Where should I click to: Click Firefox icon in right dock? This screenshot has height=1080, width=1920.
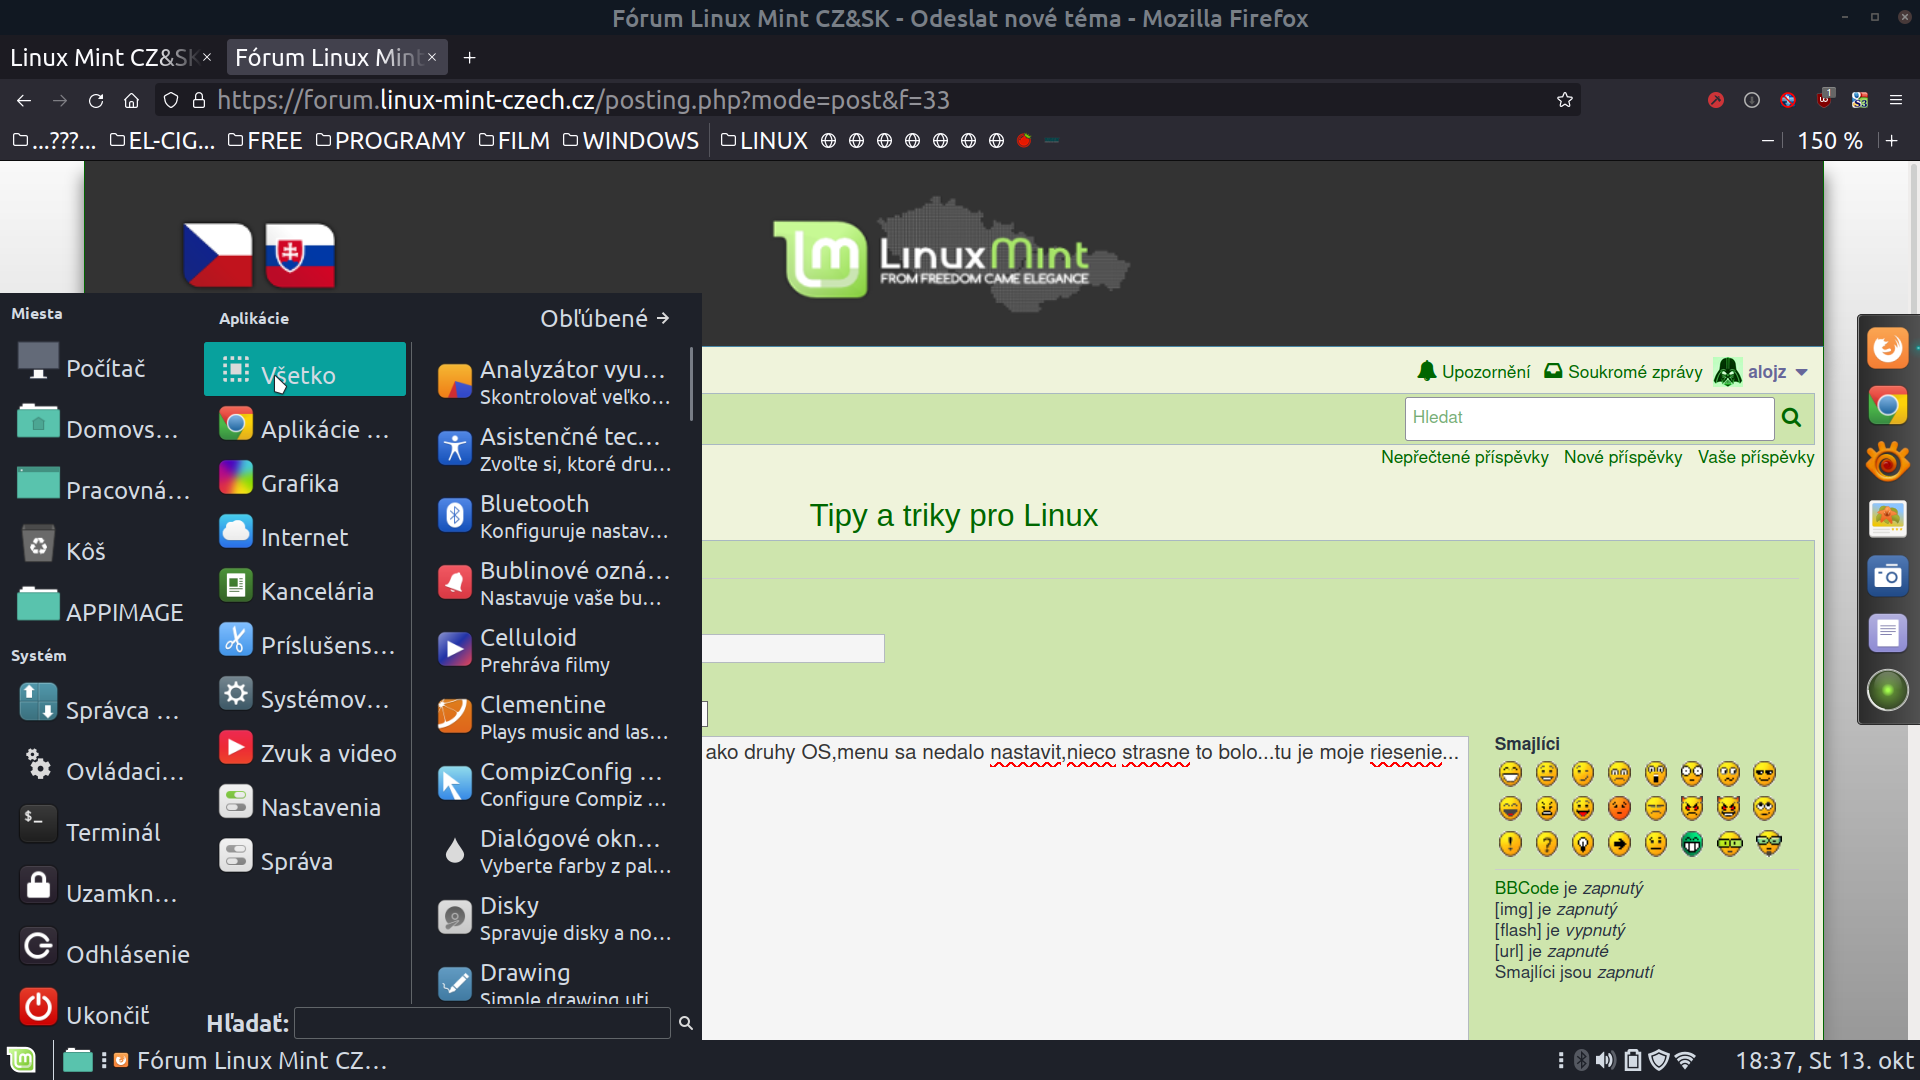click(x=1887, y=349)
